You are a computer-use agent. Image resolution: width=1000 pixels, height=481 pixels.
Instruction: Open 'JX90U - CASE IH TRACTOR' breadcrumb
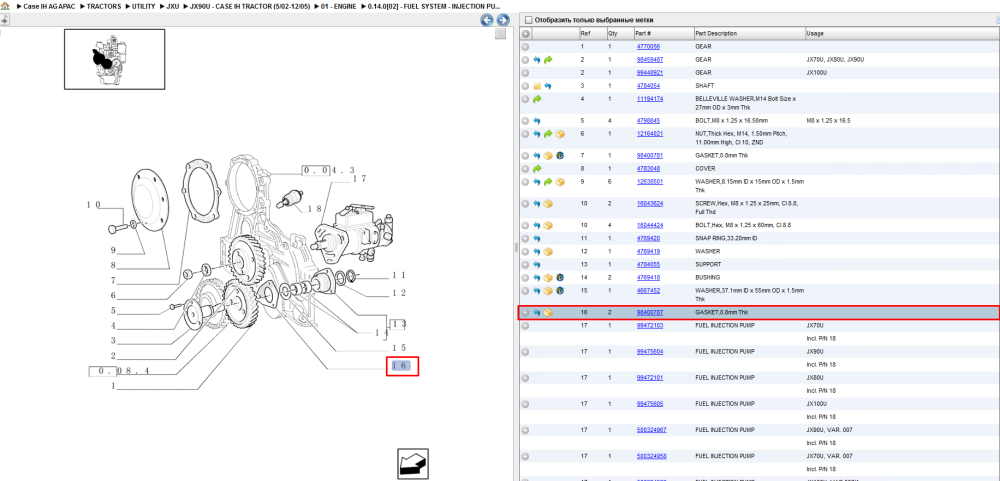249,6
